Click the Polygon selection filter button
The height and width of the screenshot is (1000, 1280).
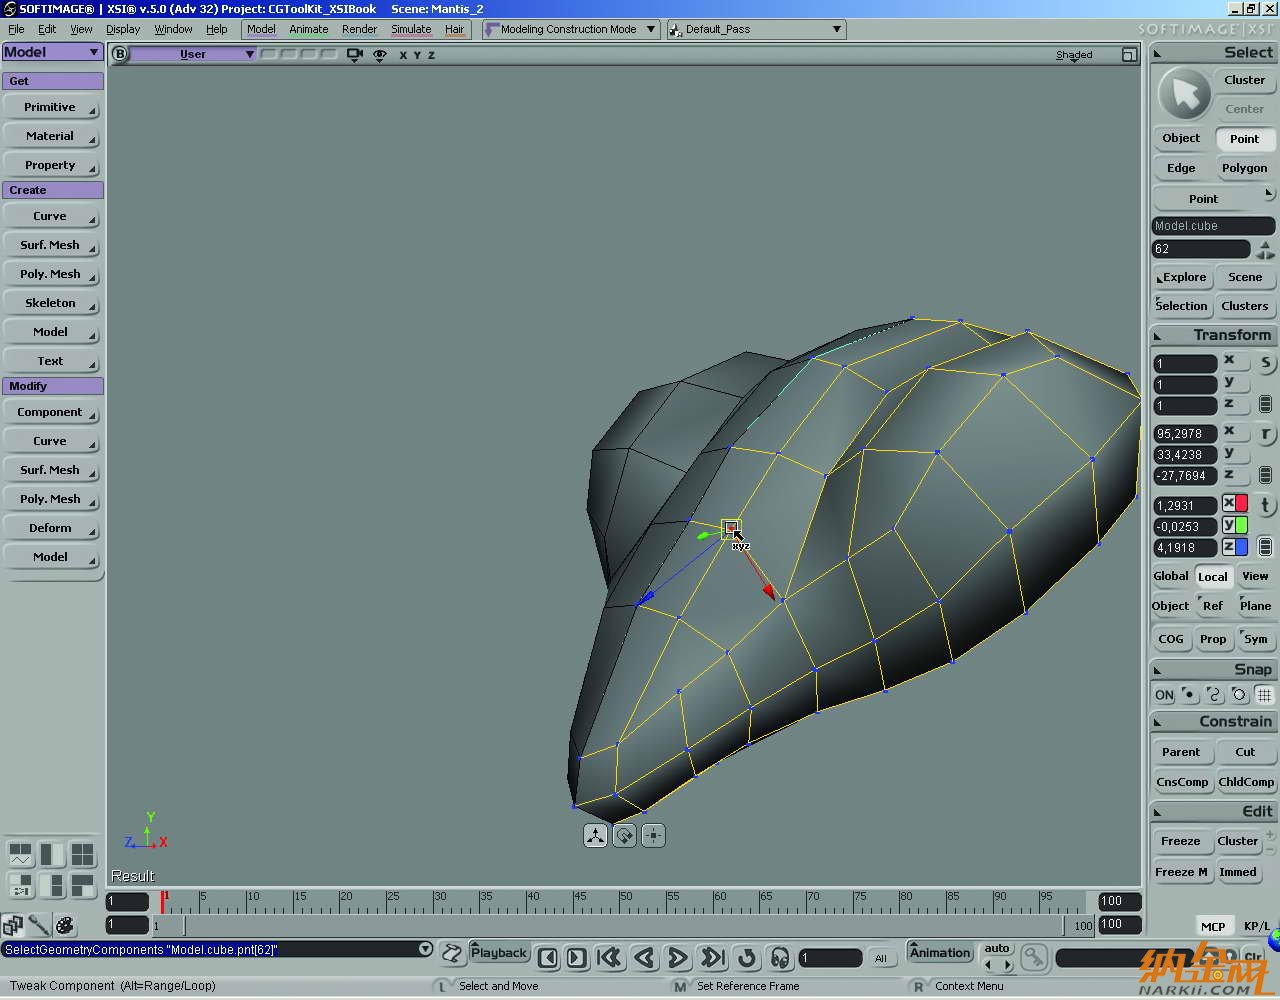click(1245, 168)
